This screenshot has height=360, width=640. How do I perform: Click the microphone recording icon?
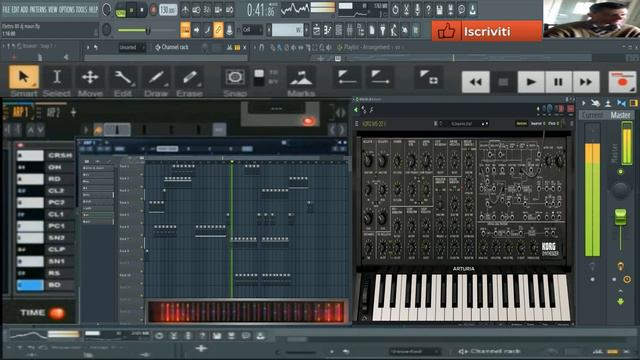(x=417, y=10)
